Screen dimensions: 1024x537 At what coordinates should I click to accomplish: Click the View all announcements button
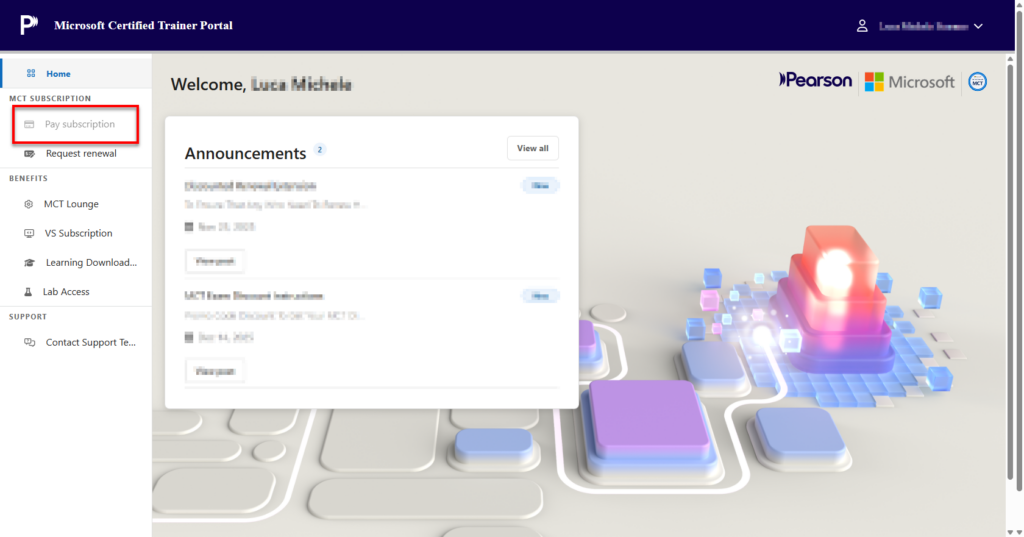click(532, 148)
